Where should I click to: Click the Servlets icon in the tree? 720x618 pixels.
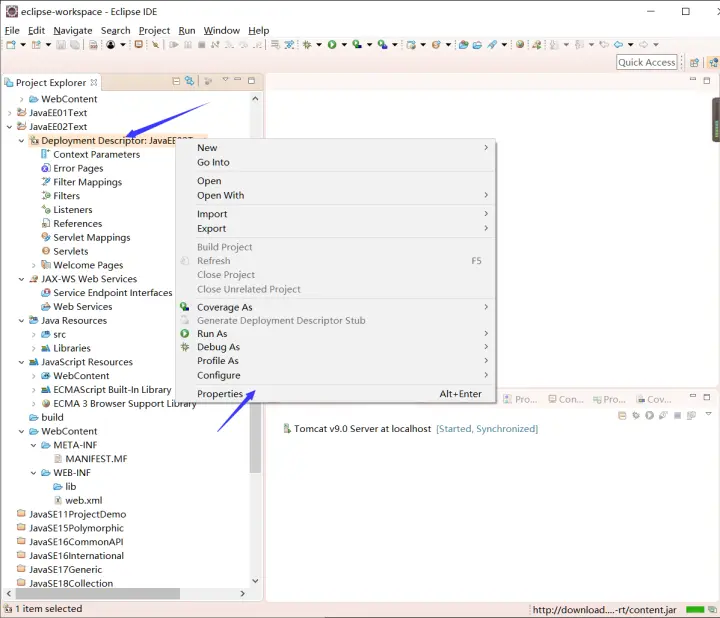click(x=45, y=251)
